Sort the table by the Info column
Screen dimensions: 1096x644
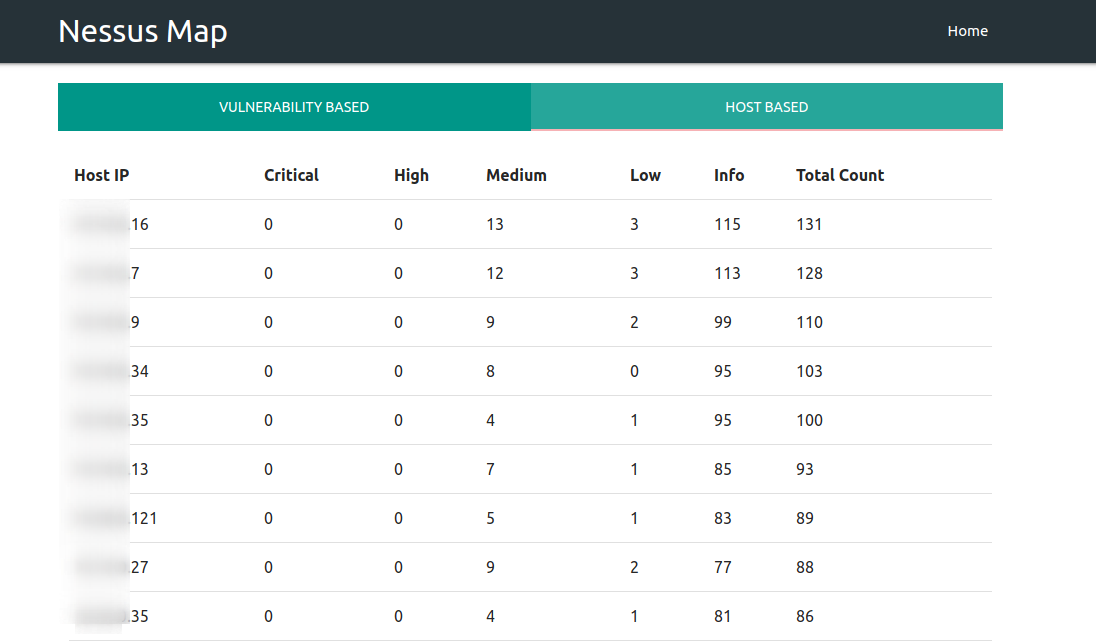click(728, 175)
